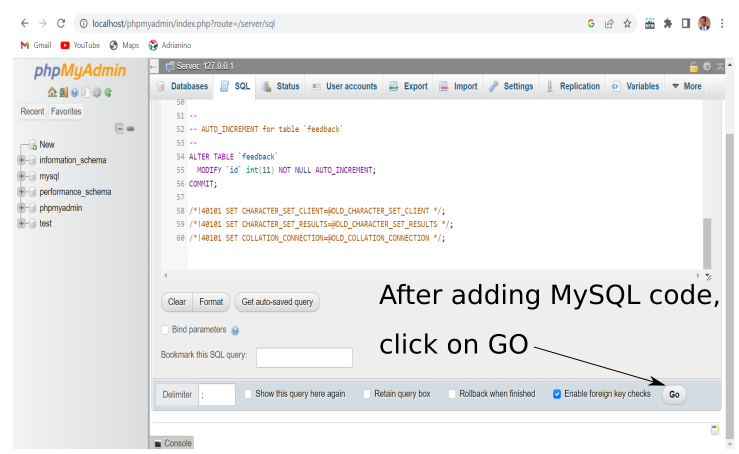Open navigation panel settings gear icon

point(97,92)
